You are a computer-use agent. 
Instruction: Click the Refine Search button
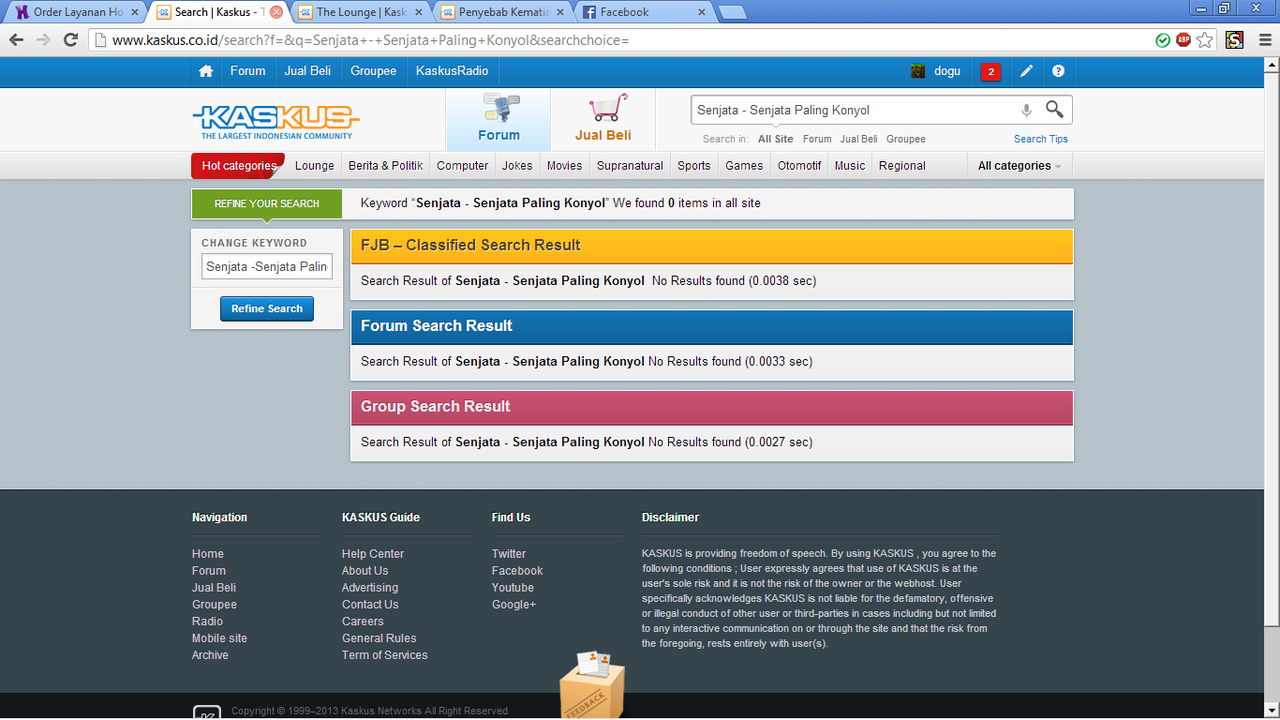coord(267,309)
